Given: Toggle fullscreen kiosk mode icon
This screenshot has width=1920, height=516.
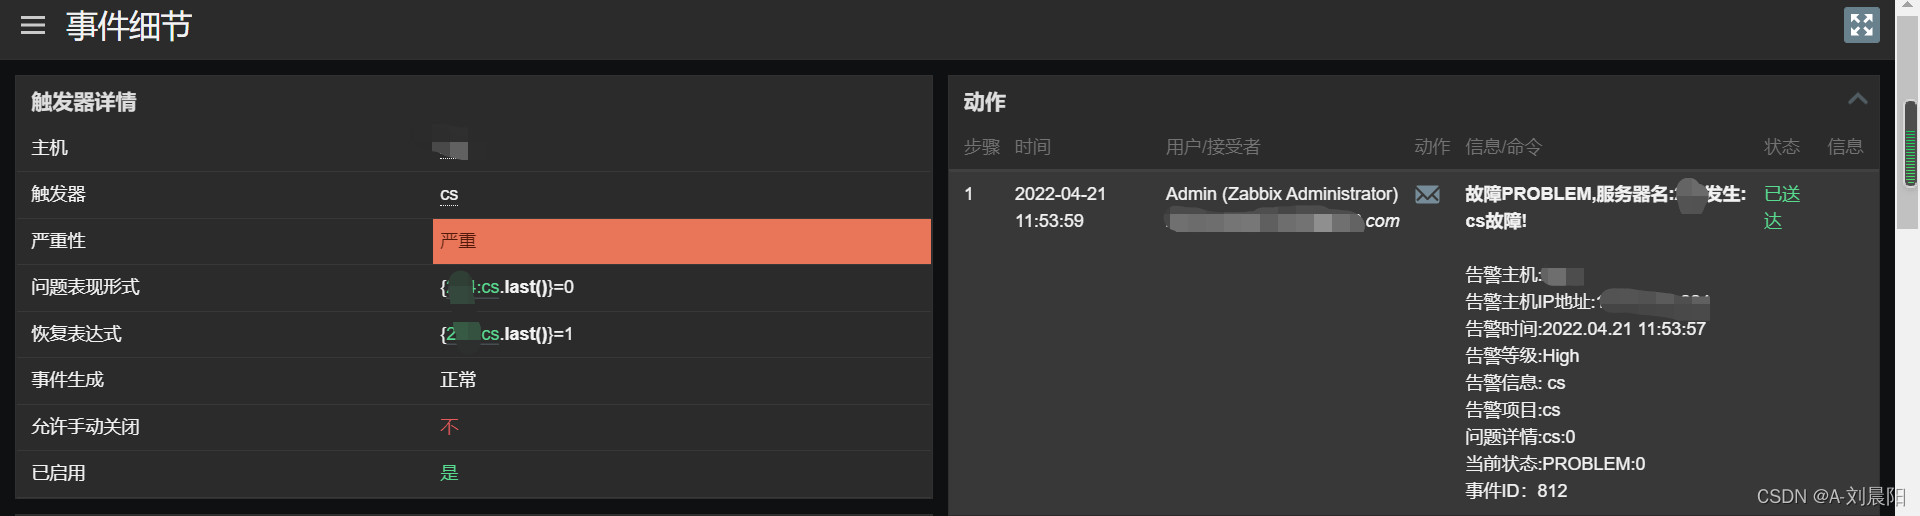Looking at the screenshot, I should (1861, 25).
